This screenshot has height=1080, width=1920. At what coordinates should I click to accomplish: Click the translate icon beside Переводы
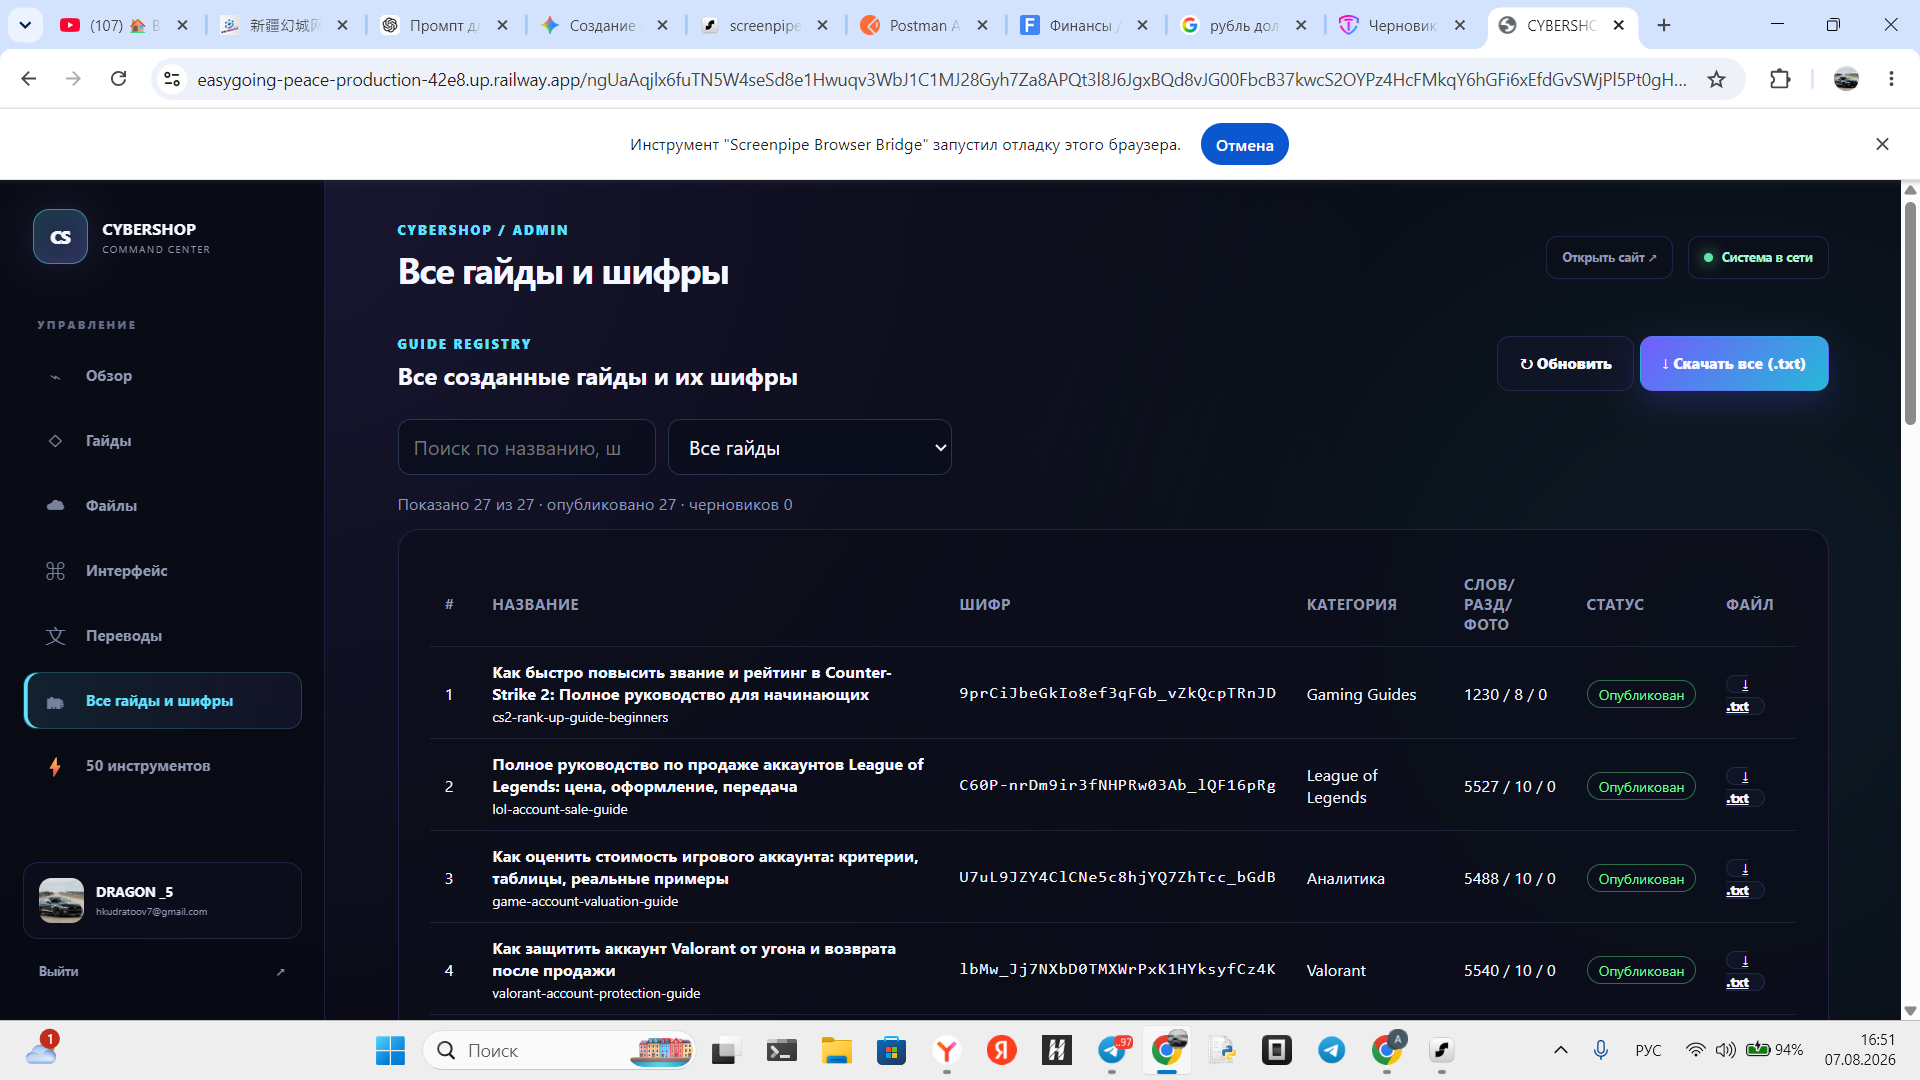click(55, 636)
